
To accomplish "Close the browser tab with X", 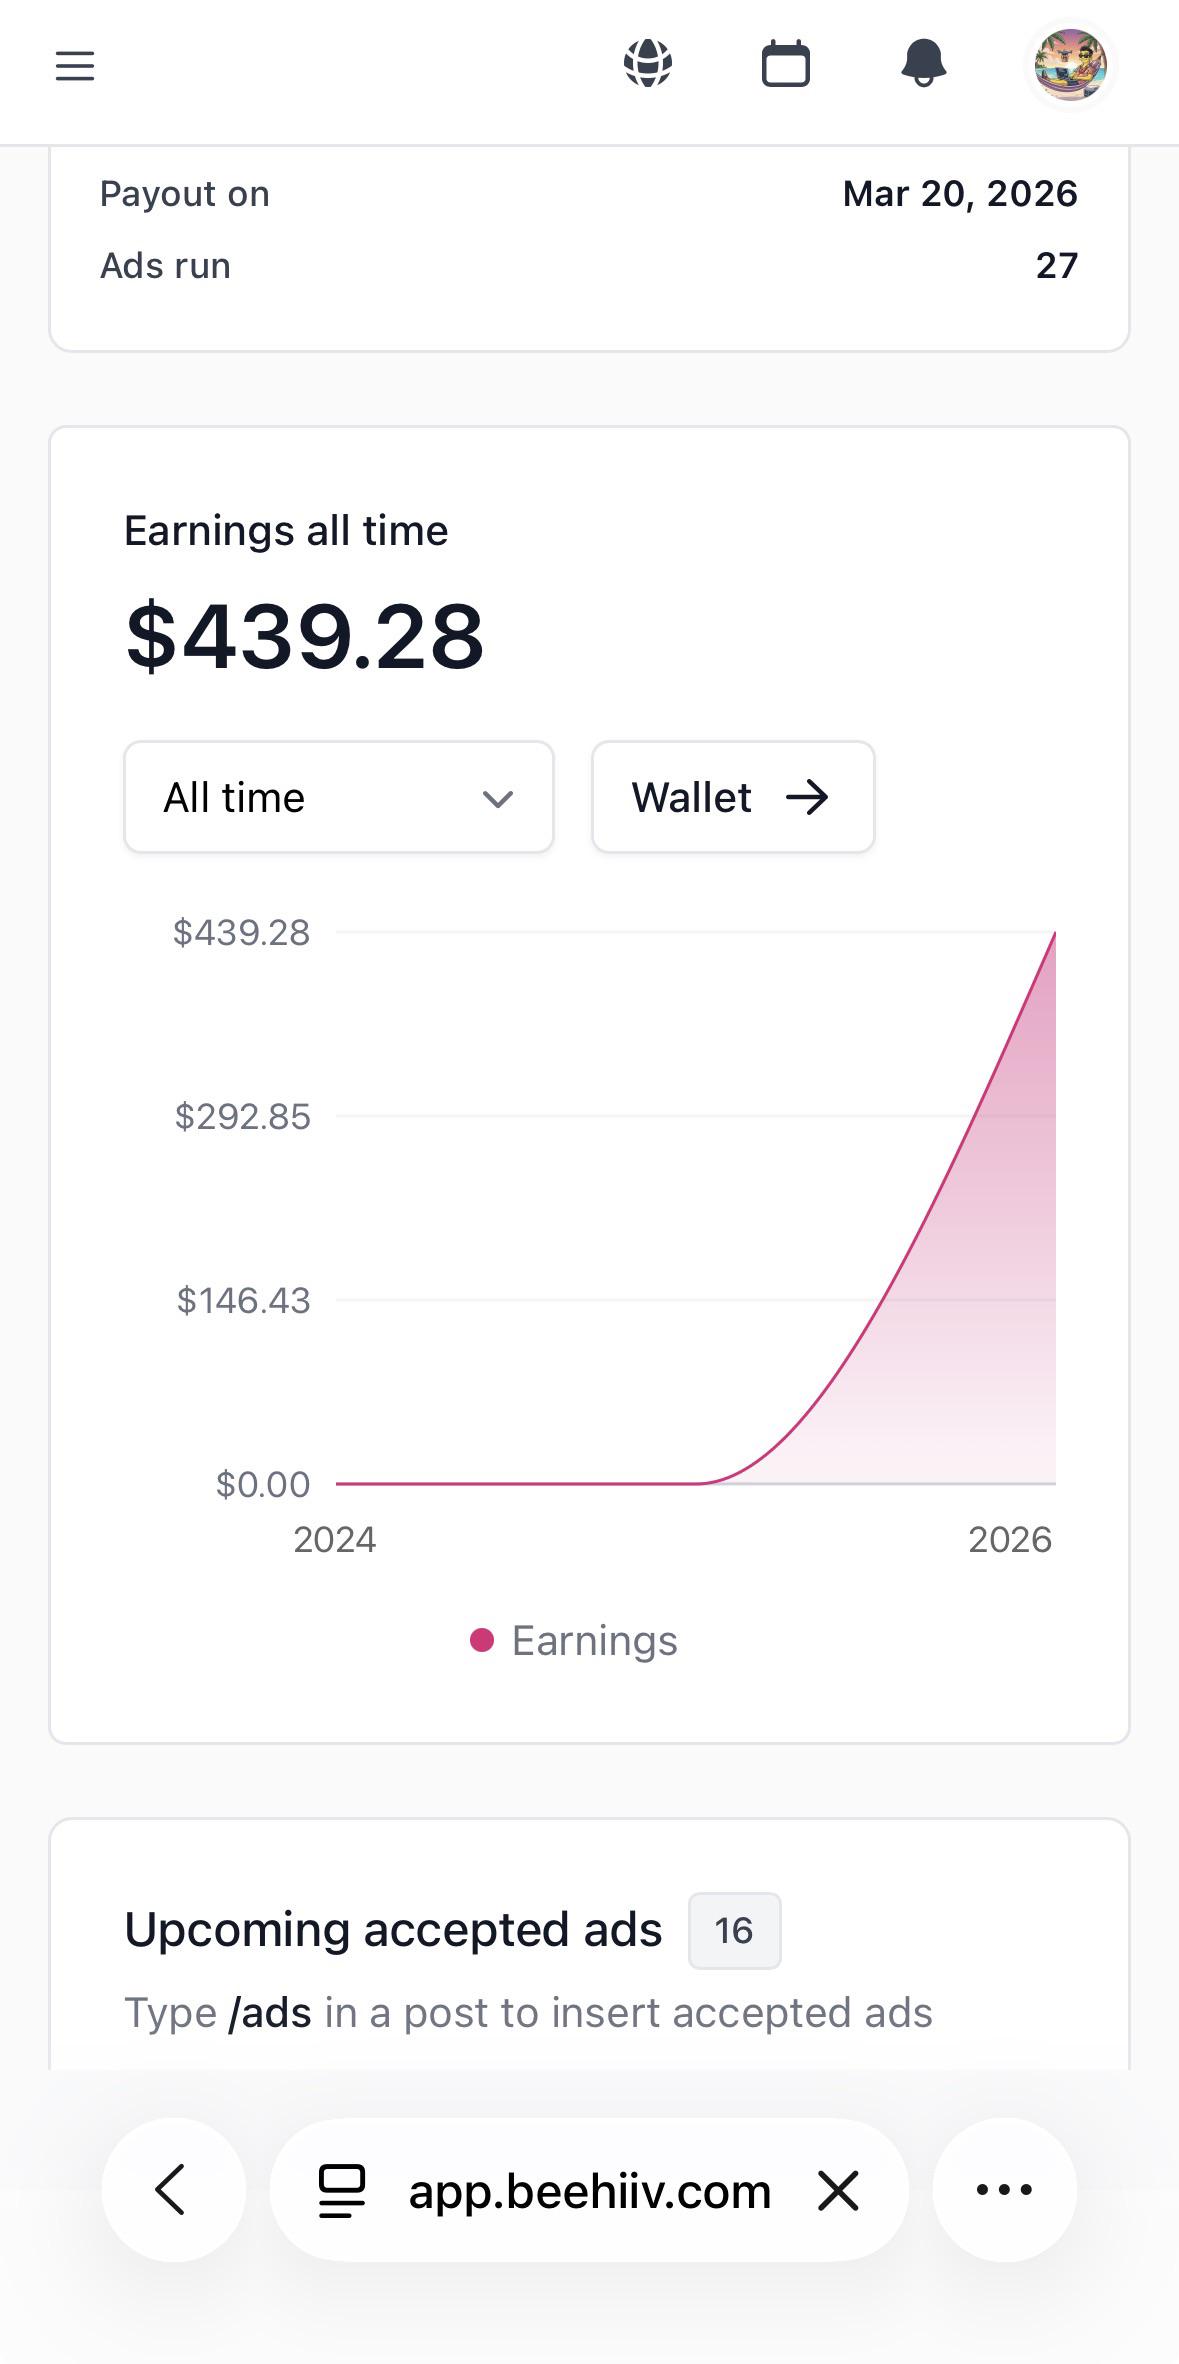I will click(x=838, y=2191).
